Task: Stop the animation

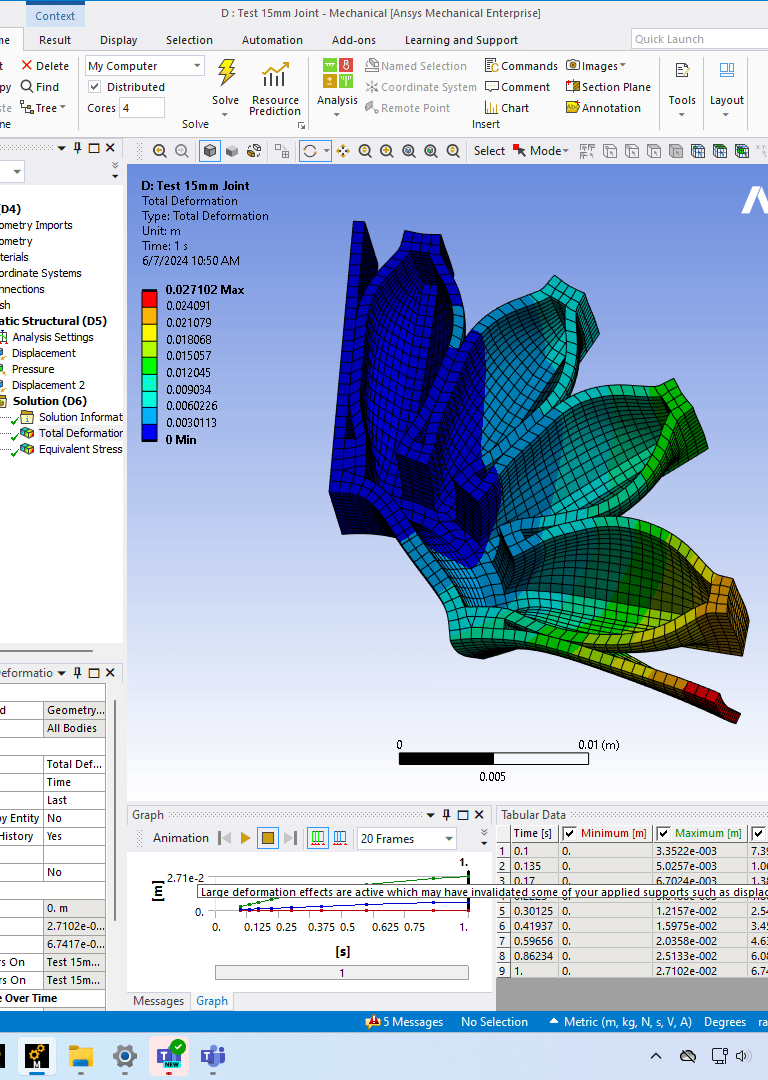Action: (x=268, y=838)
